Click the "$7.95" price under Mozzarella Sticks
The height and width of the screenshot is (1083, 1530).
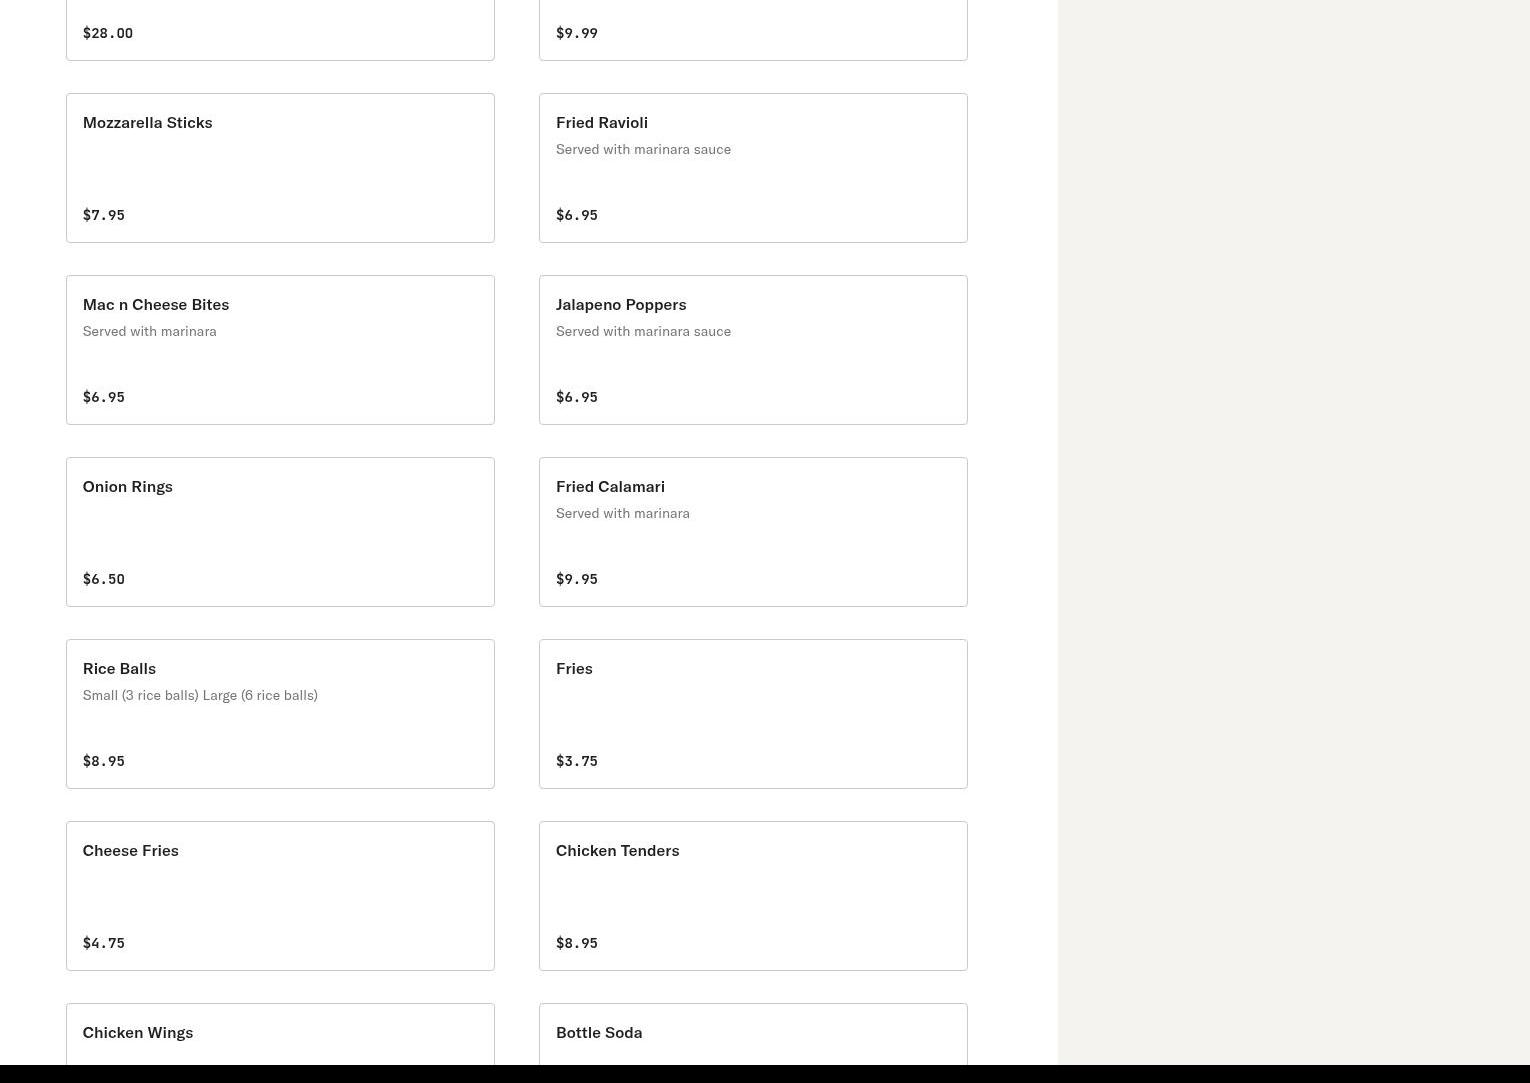[104, 215]
